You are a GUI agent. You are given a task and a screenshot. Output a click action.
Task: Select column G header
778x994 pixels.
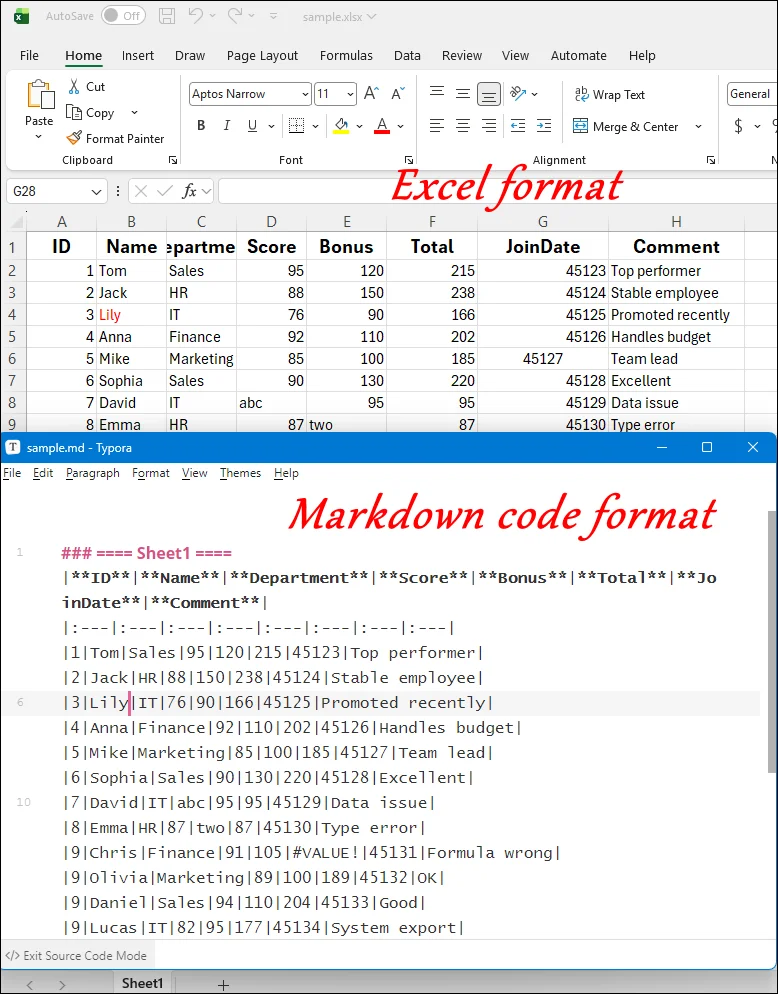(543, 222)
